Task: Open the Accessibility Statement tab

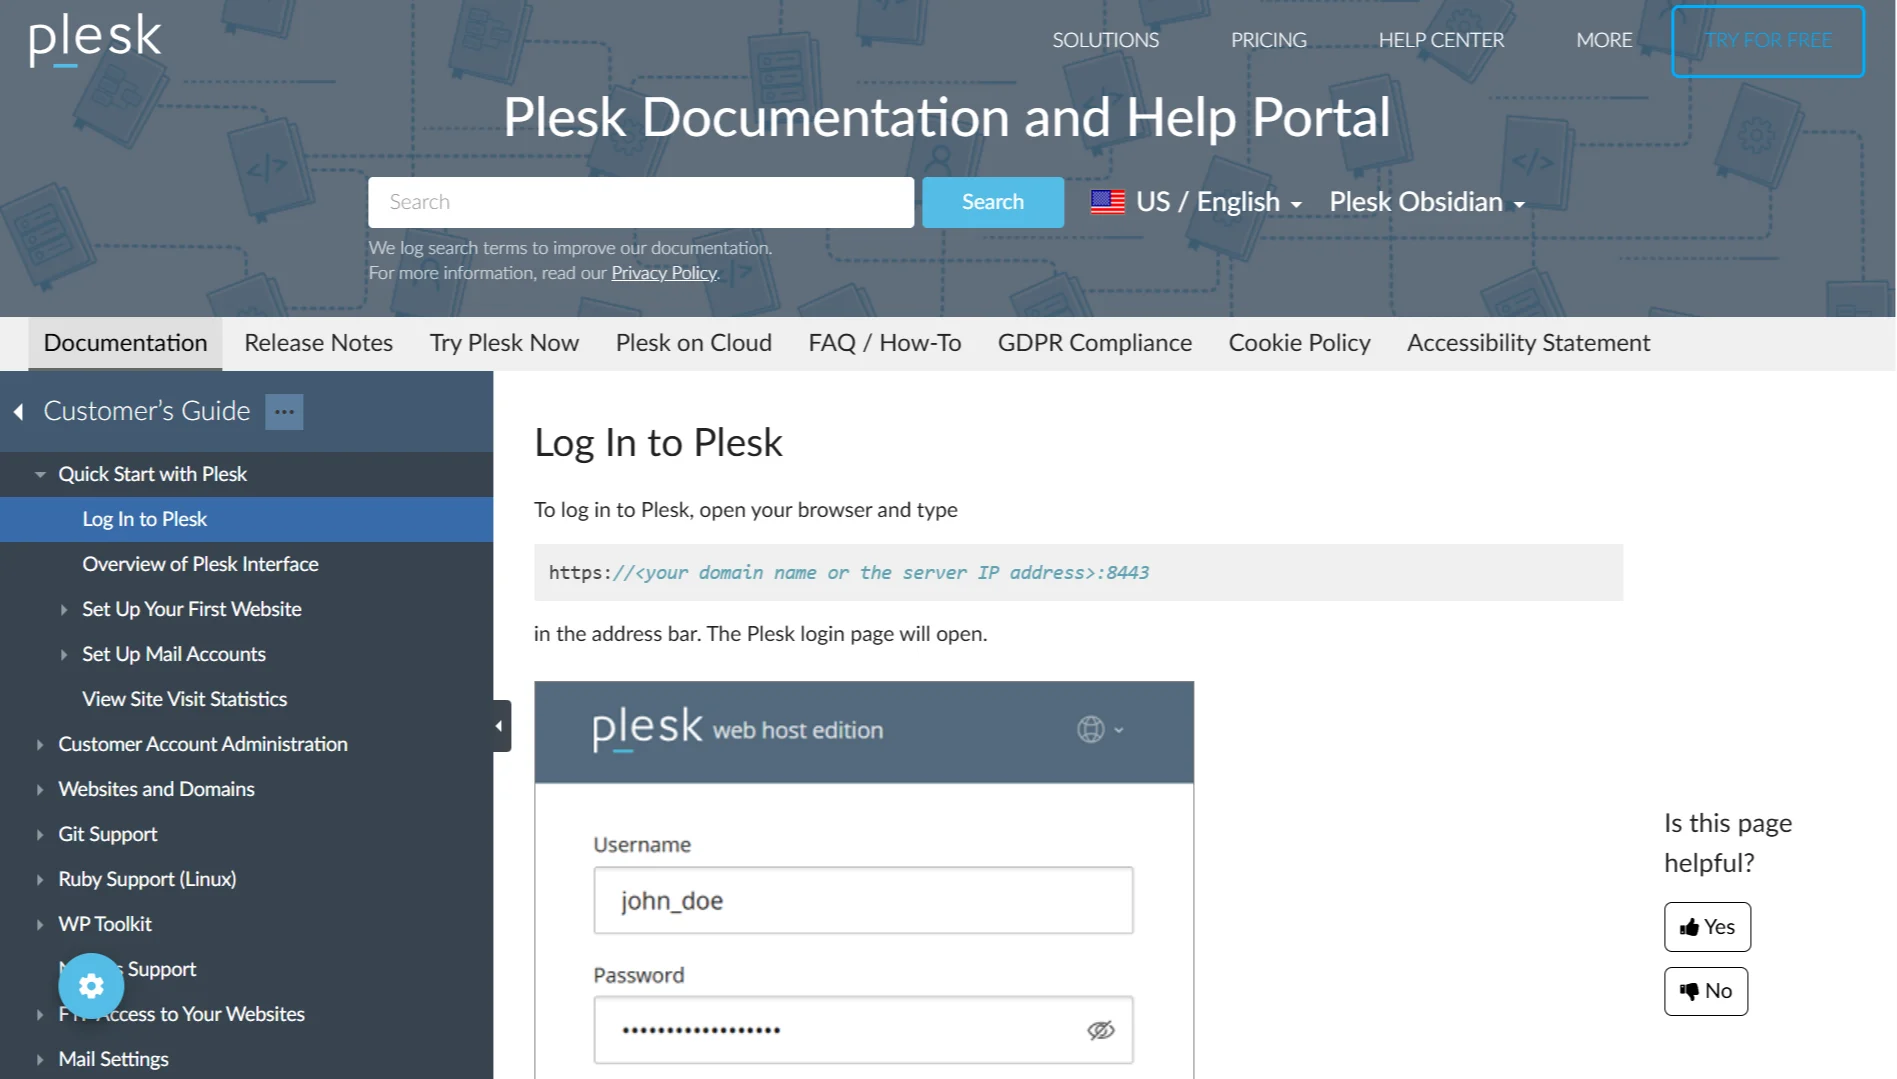Action: click(1528, 343)
